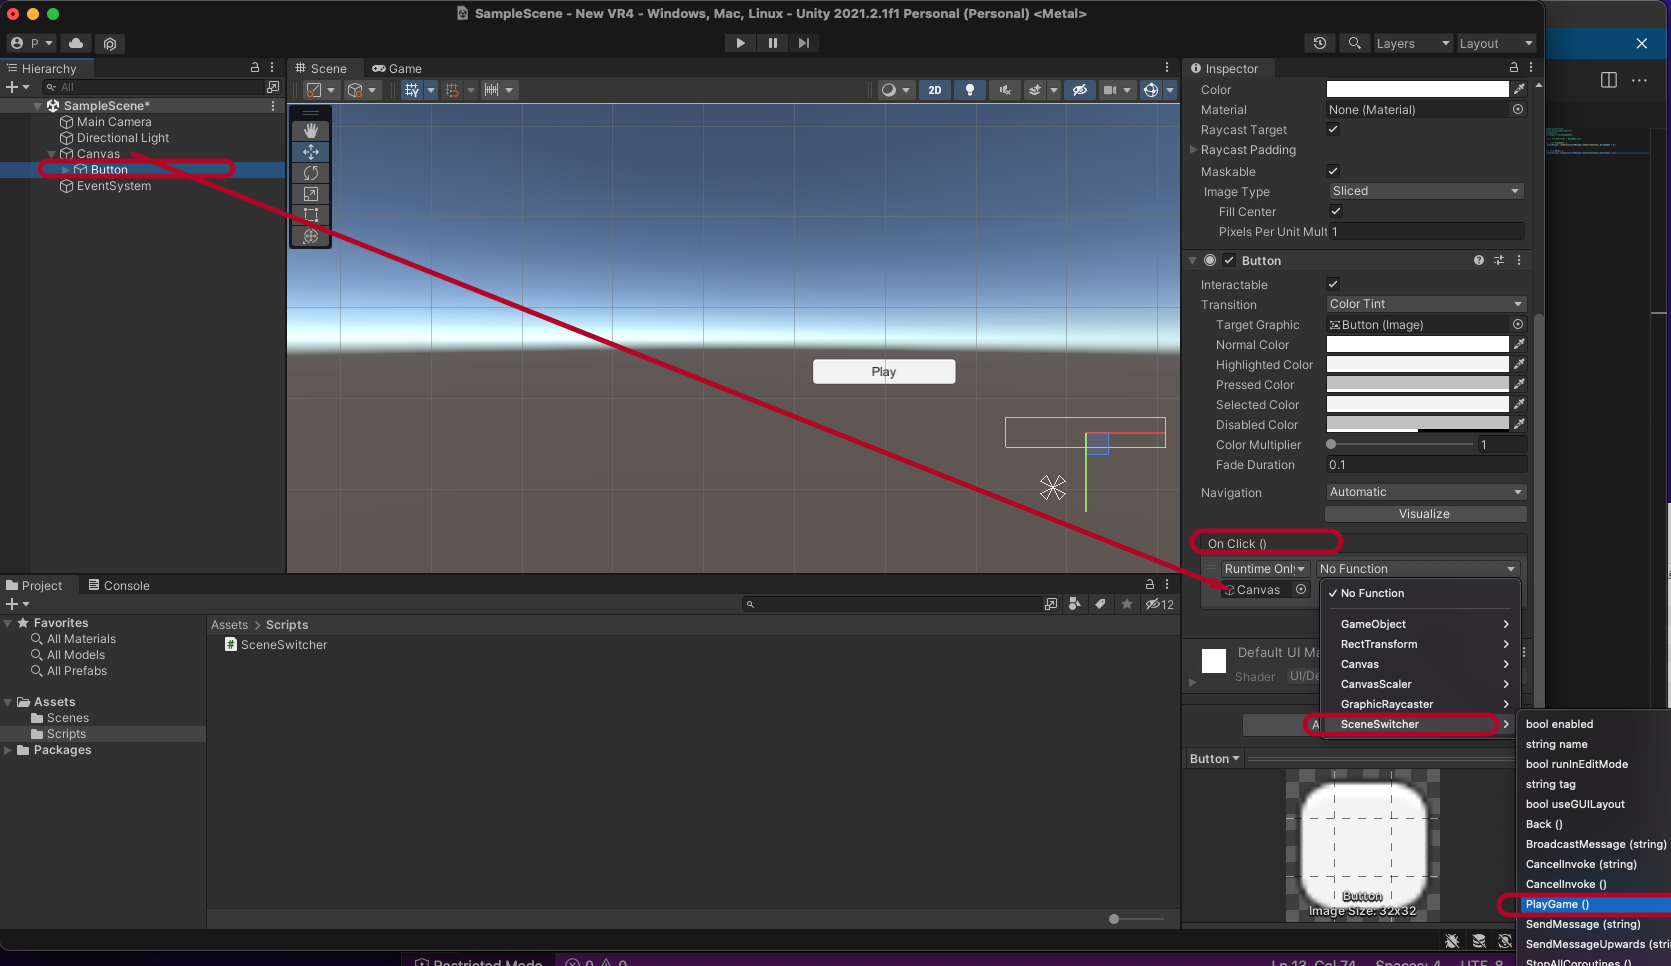Select SceneSwitcher in function menu
1671x966 pixels.
click(x=1420, y=724)
